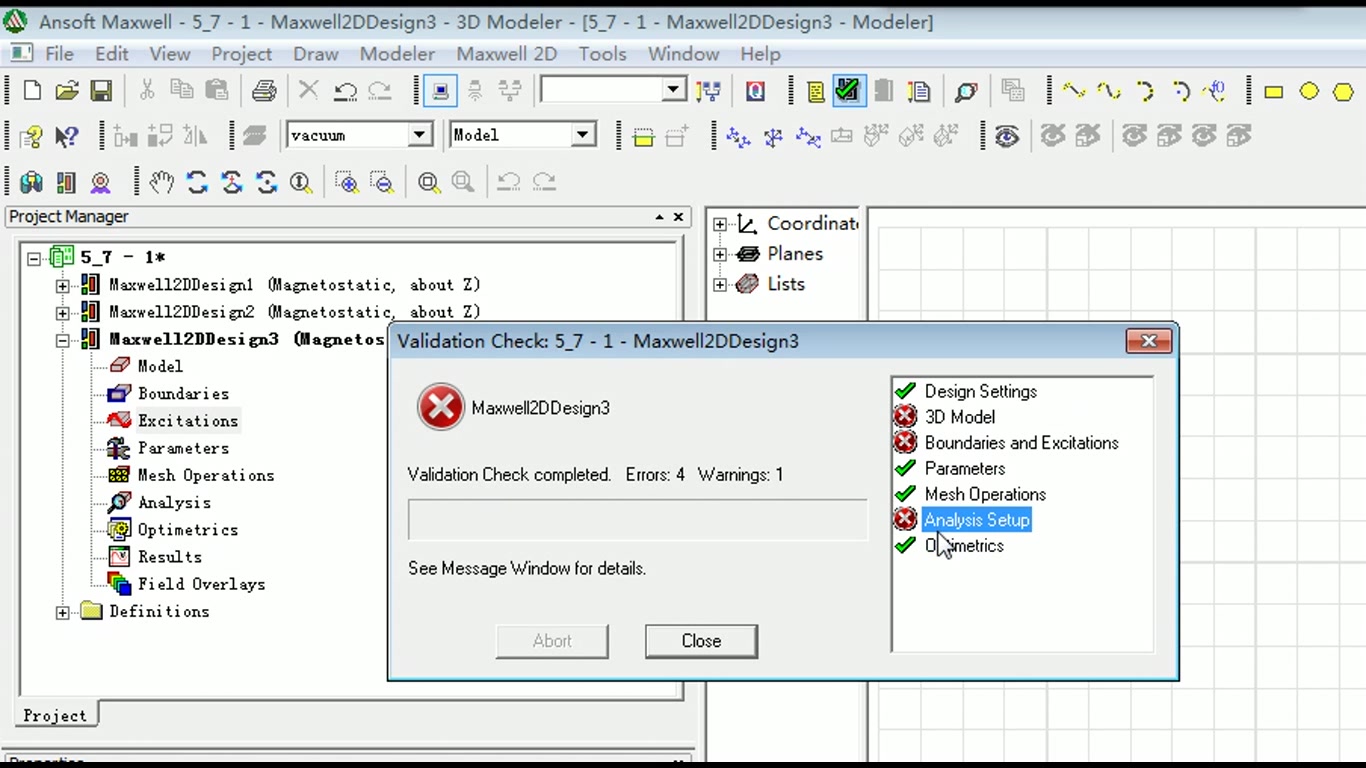1366x768 pixels.
Task: Open the Window menu
Action: [683, 54]
